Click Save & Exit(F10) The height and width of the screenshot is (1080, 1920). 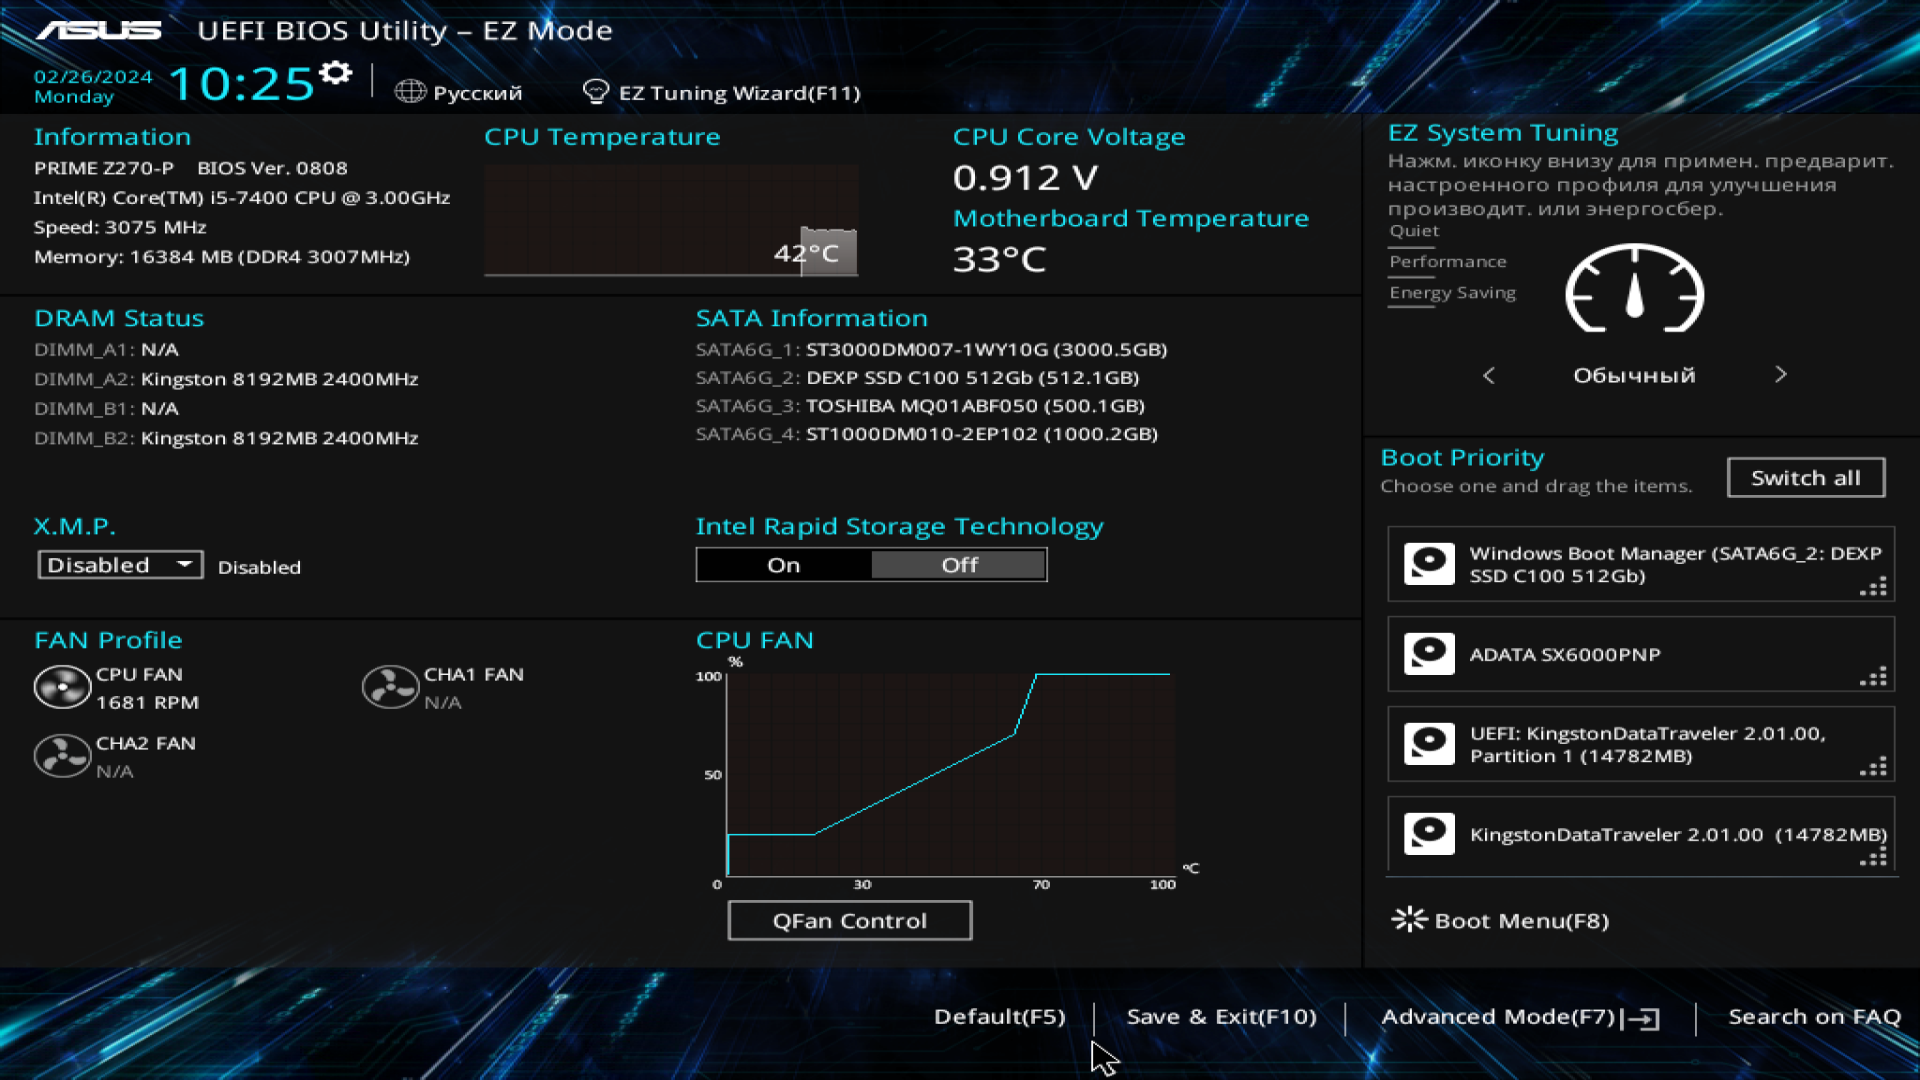coord(1221,1017)
